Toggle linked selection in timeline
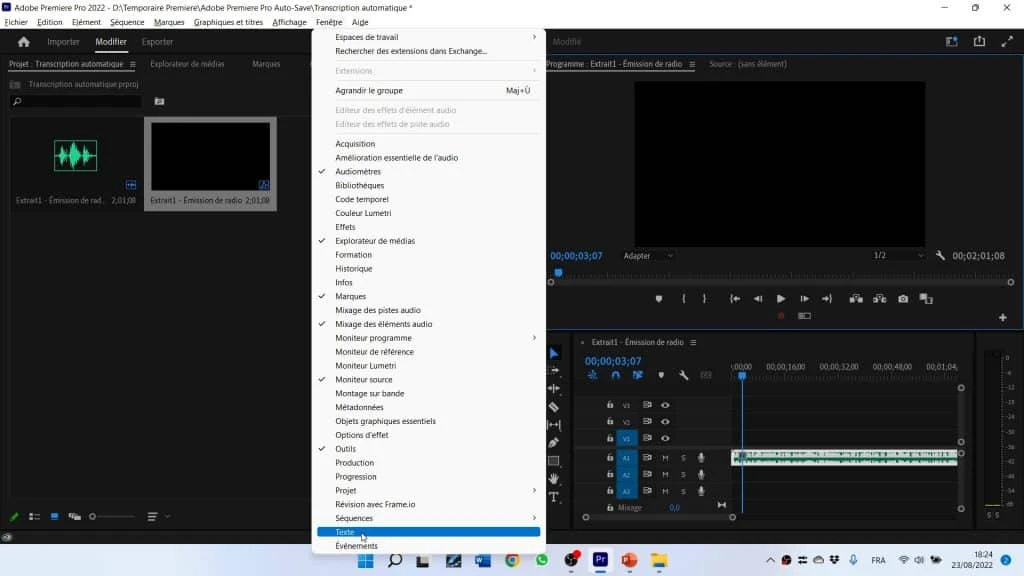This screenshot has height=576, width=1024. click(638, 376)
